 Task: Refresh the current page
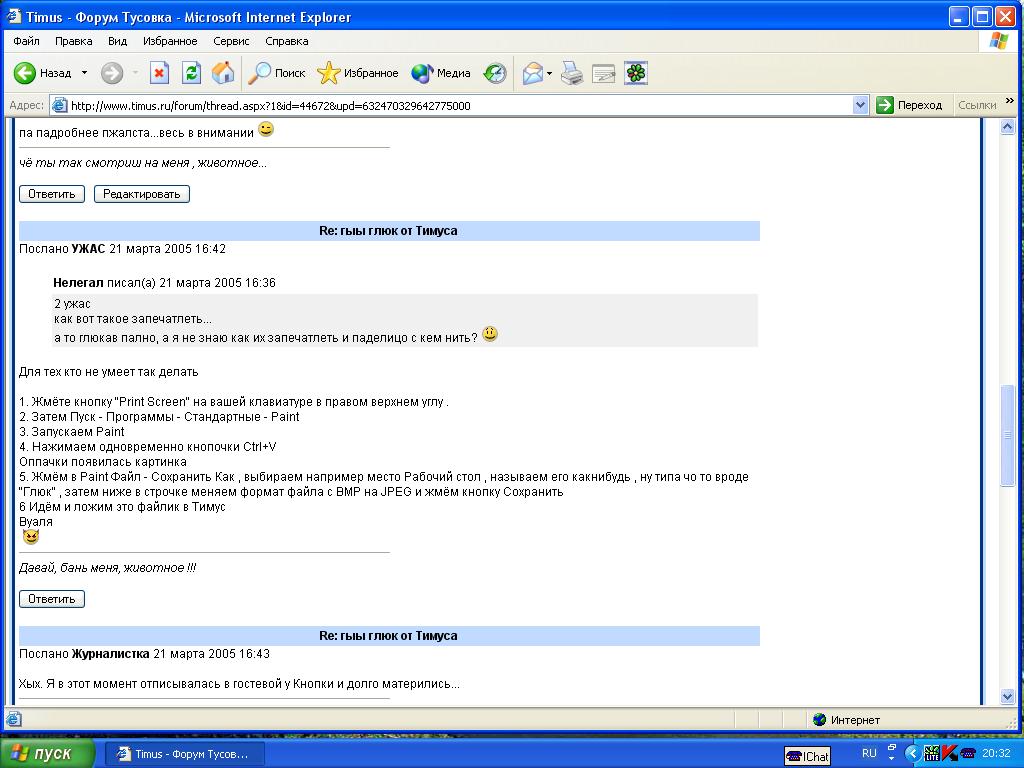[x=191, y=73]
